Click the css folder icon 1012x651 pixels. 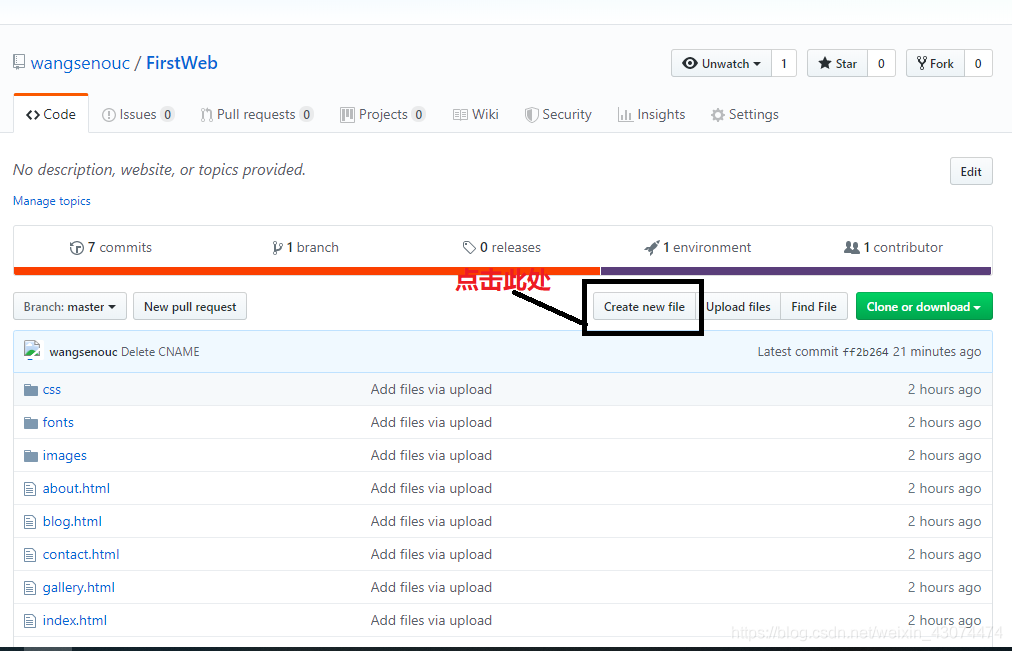click(30, 390)
